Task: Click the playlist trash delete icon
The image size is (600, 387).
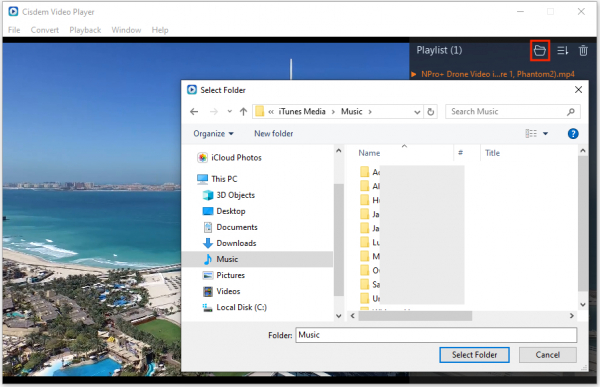Action: (x=583, y=50)
